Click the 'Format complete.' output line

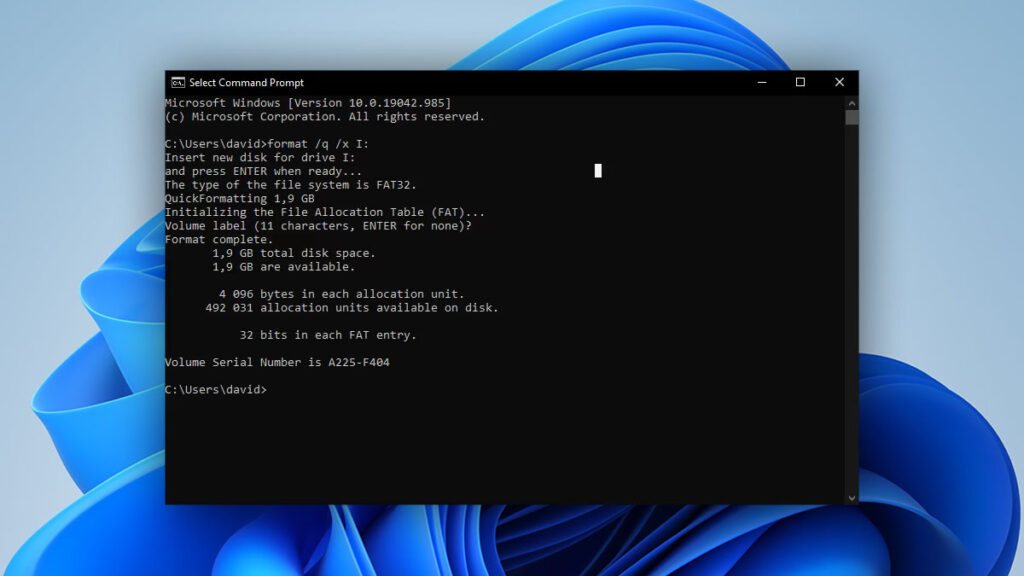coord(218,239)
